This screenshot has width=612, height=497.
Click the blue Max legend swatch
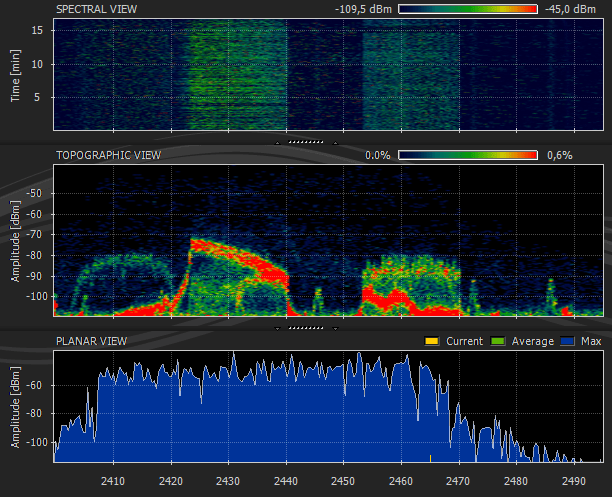pyautogui.click(x=568, y=342)
